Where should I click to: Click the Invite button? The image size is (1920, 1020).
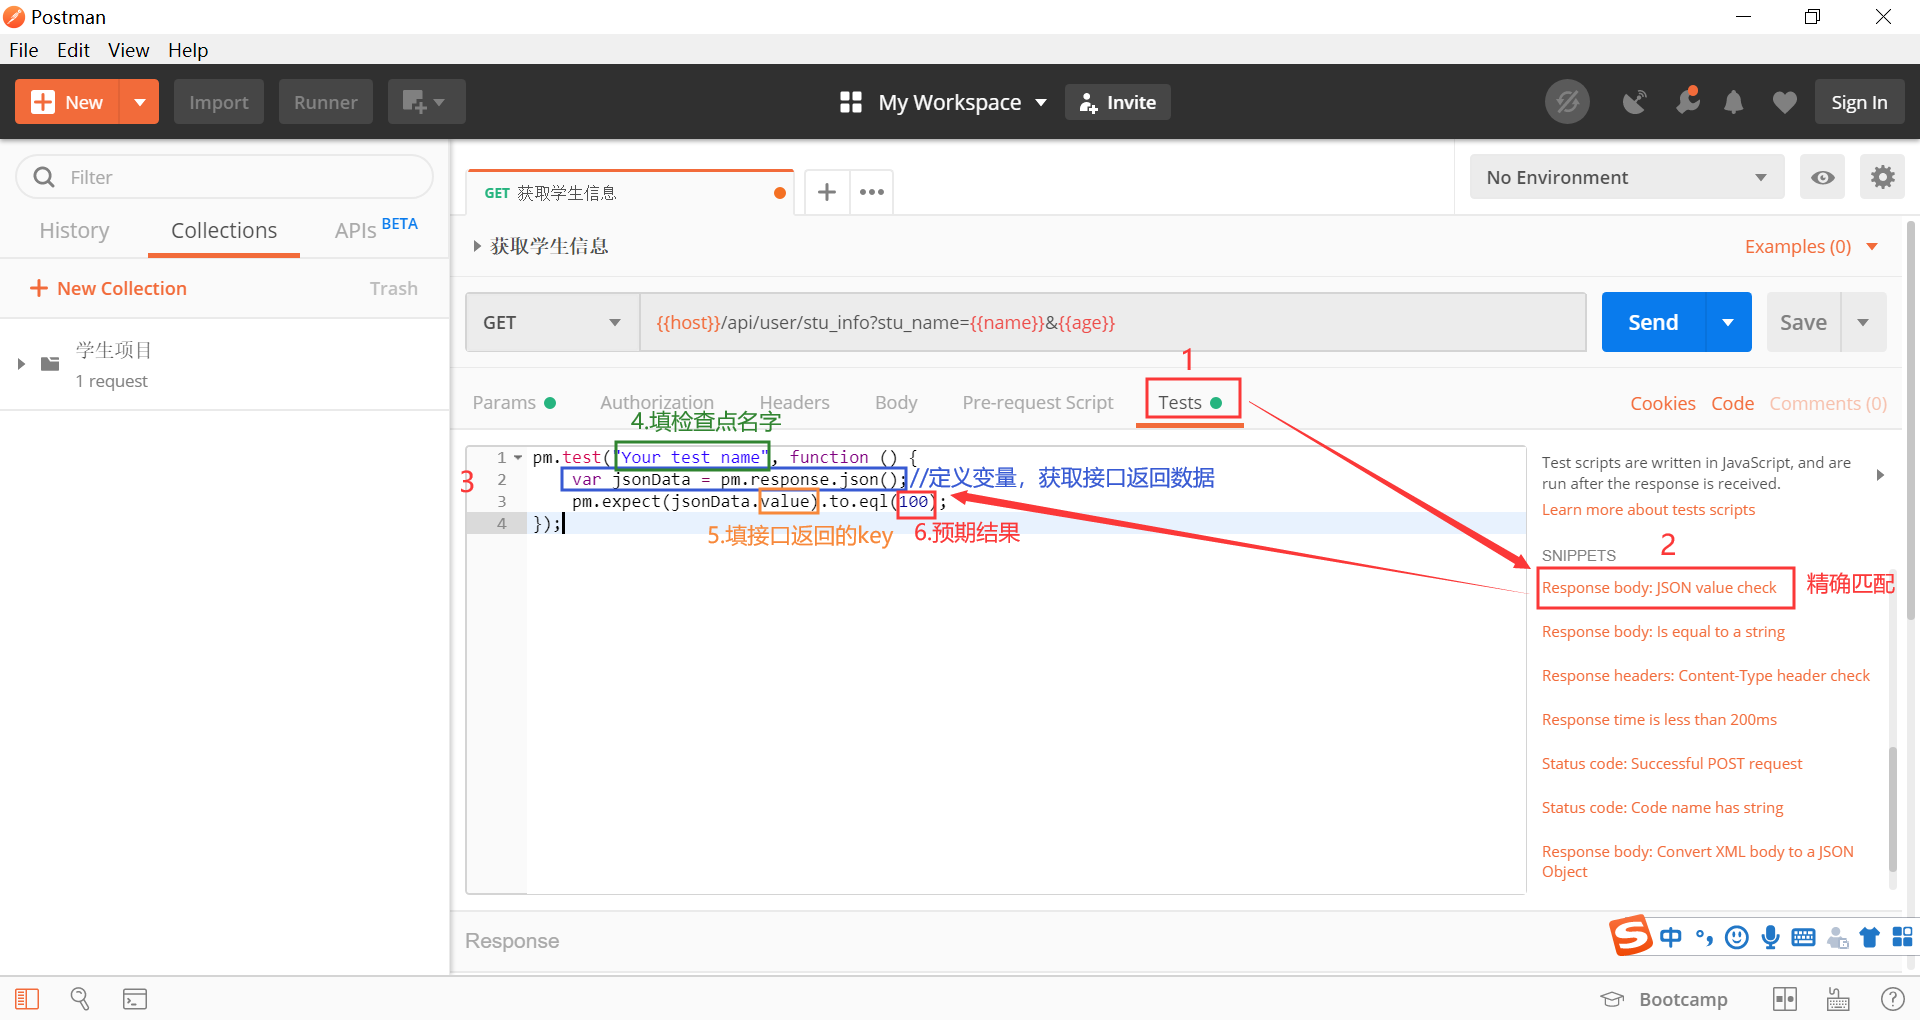[x=1118, y=102]
